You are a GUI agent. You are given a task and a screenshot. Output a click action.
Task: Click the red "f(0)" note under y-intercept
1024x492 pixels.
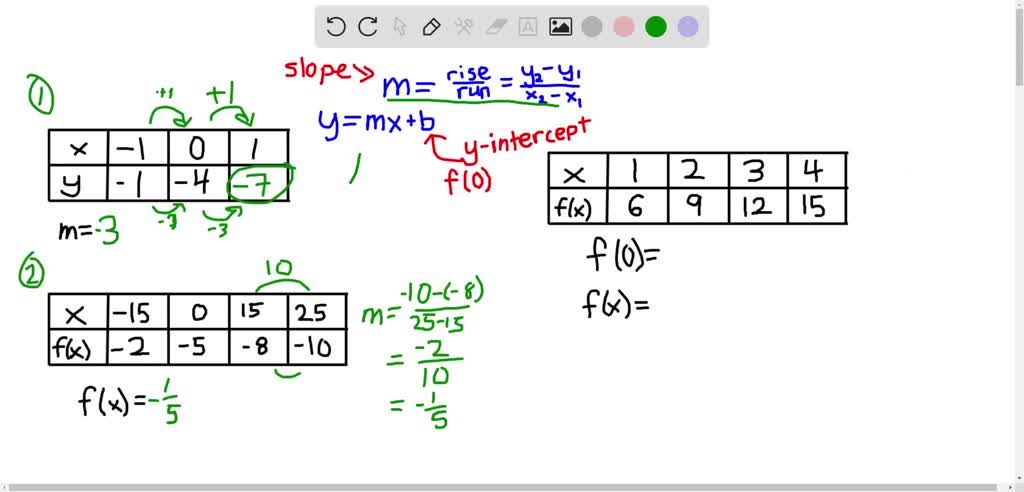point(468,180)
